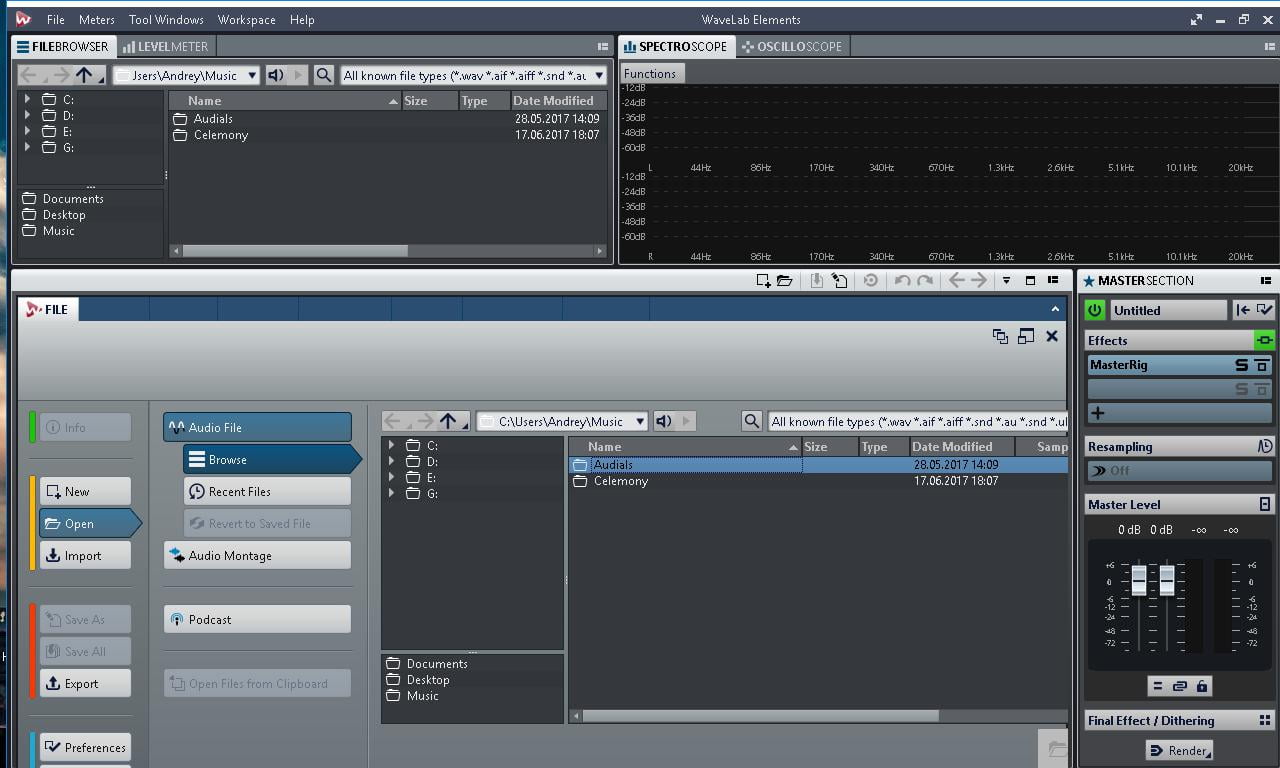Toggle solo on the MasterRig effect
The width and height of the screenshot is (1280, 768).
tap(1242, 365)
